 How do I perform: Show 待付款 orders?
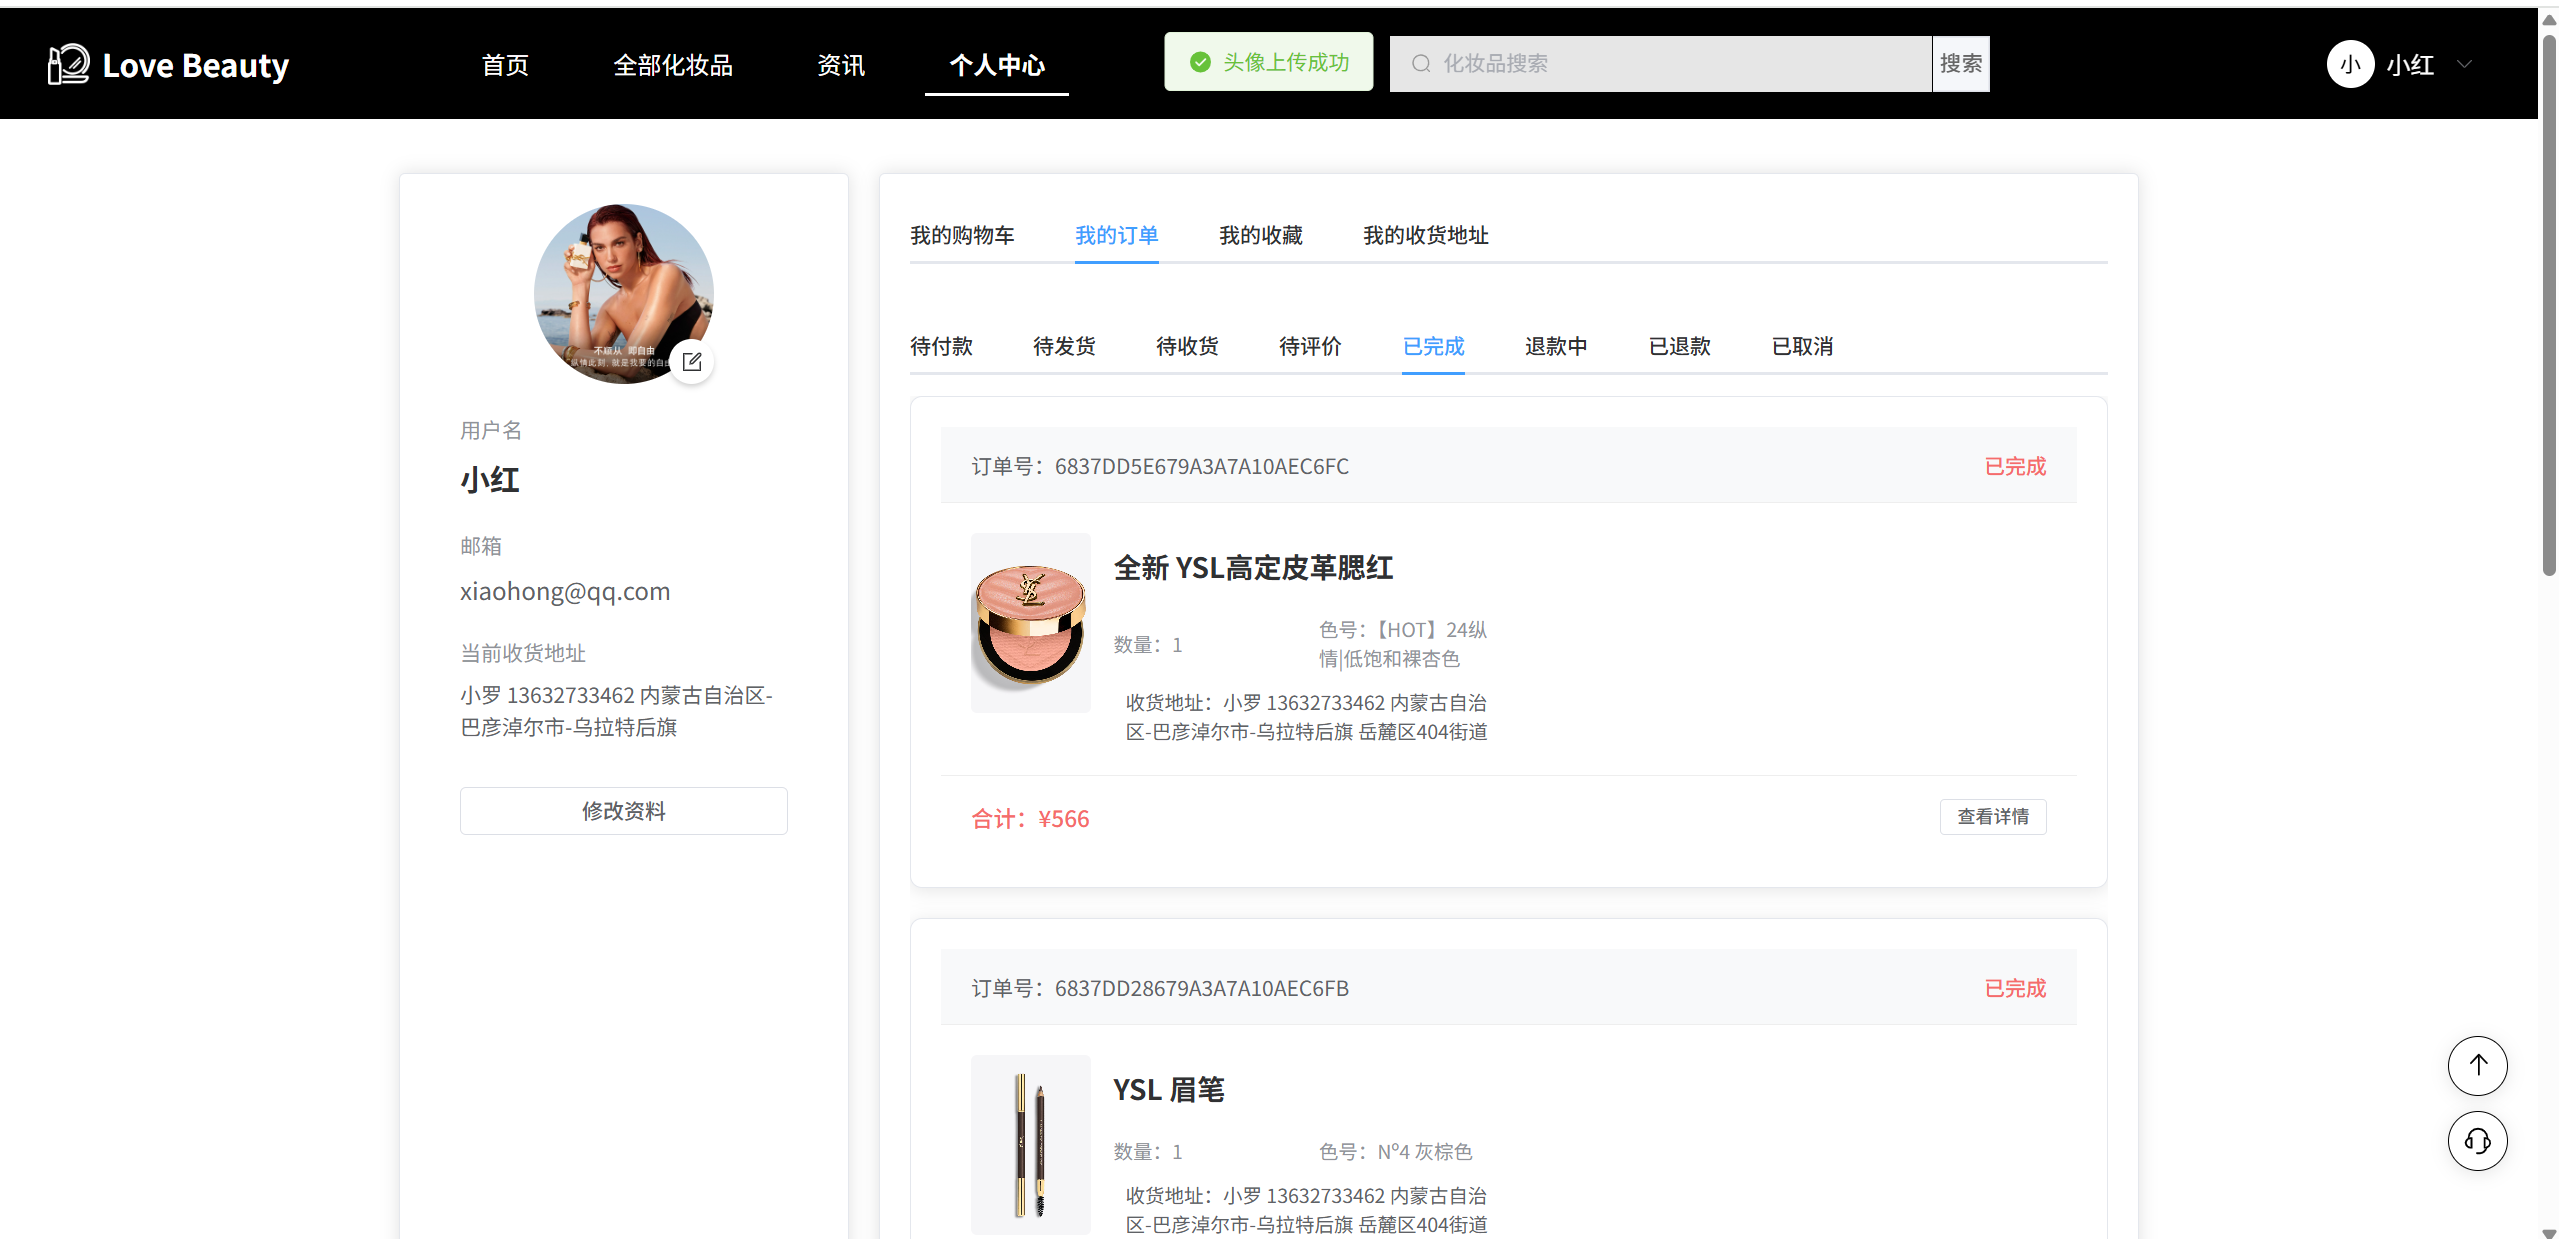pos(941,347)
